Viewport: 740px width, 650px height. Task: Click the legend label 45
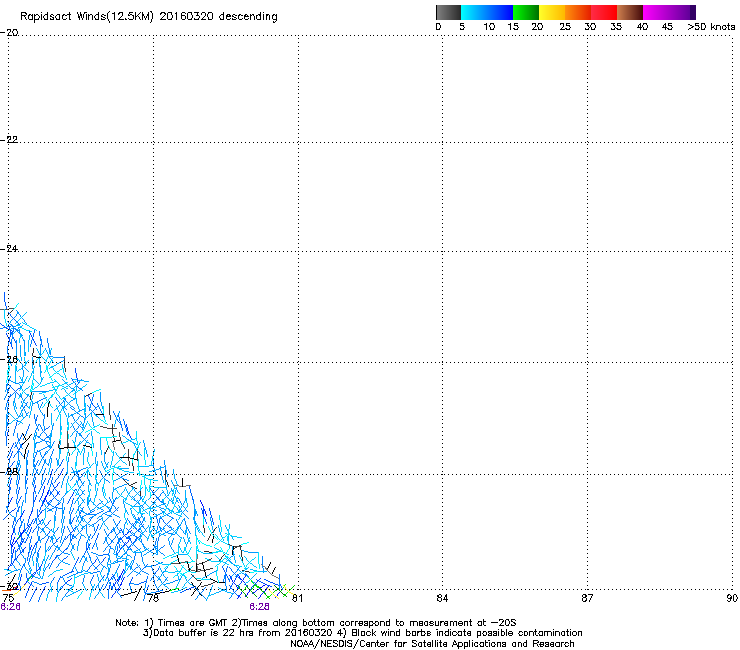pos(667,27)
